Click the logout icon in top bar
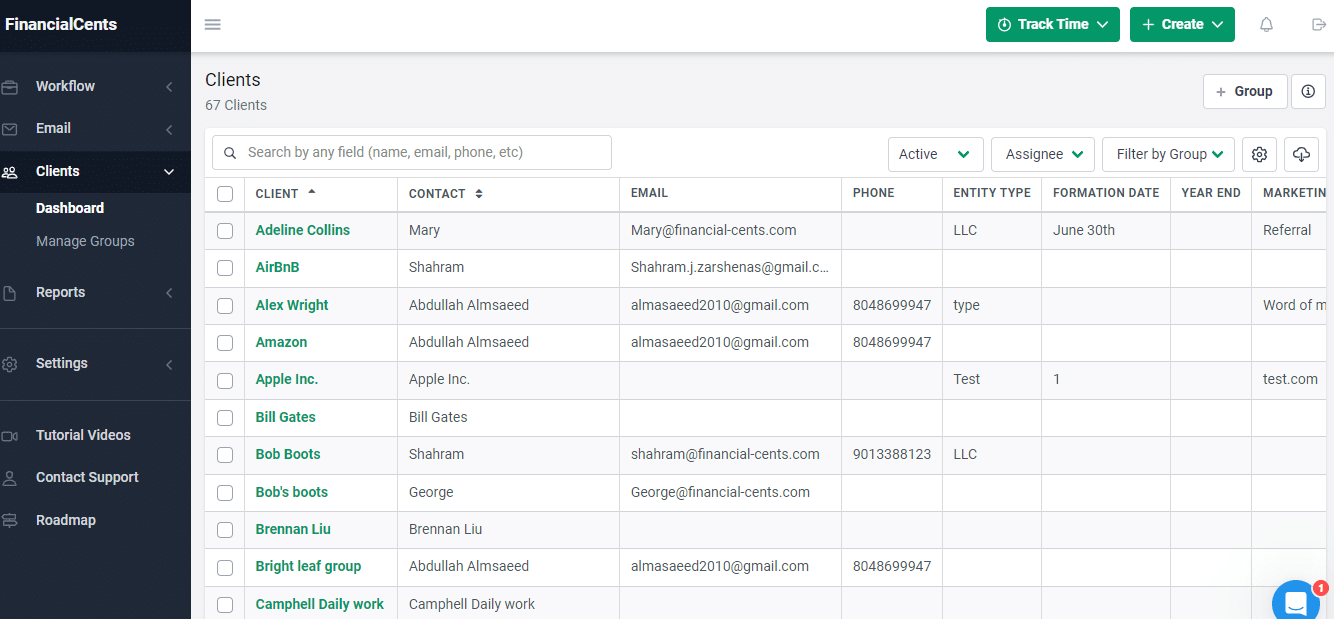This screenshot has width=1334, height=619. (1319, 25)
